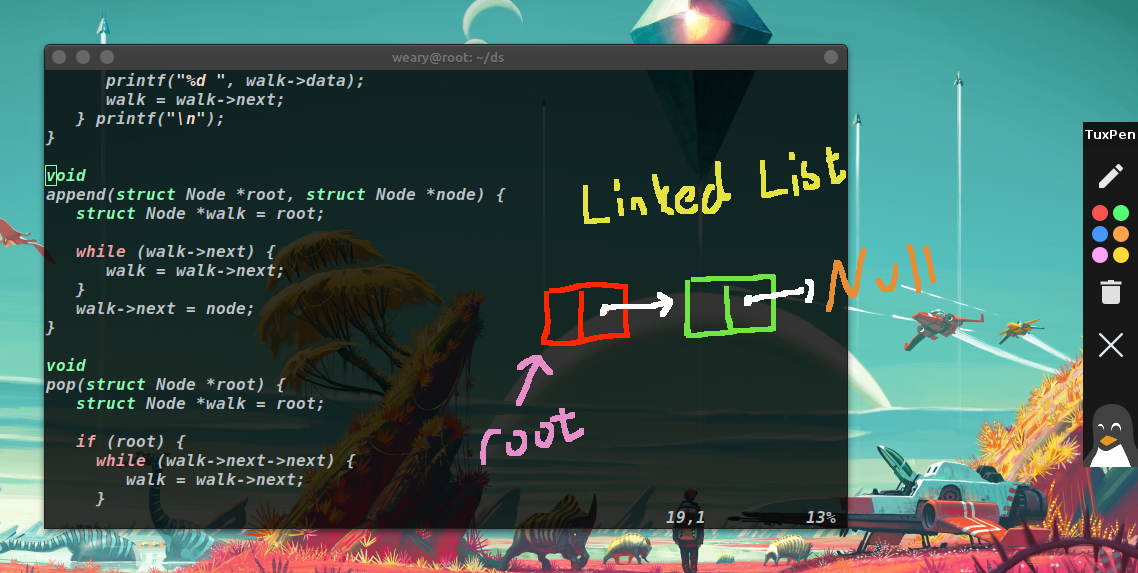This screenshot has width=1138, height=573.
Task: Click the 'if (root) {' line
Action: tap(131, 442)
